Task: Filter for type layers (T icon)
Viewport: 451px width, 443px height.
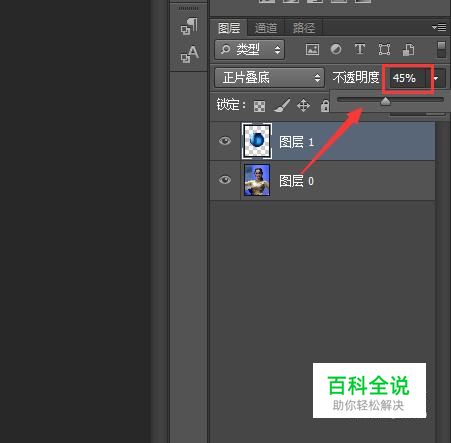Action: coord(360,49)
